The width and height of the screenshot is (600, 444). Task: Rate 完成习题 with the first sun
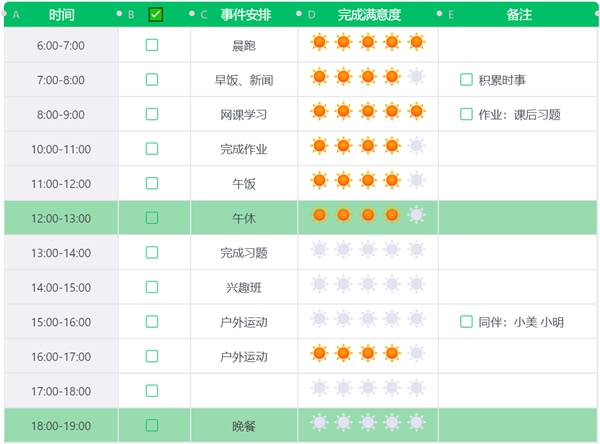[x=319, y=250]
